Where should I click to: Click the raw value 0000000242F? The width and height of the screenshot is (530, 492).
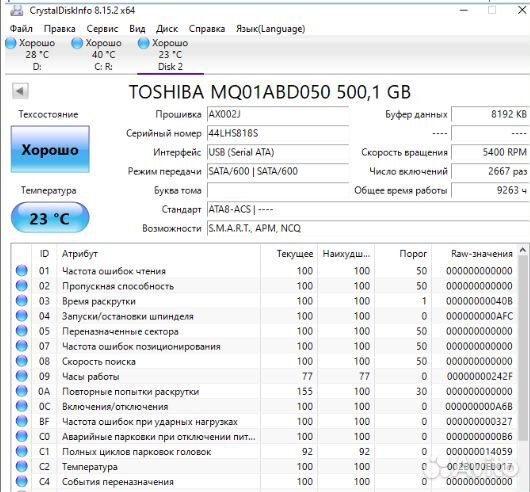[x=479, y=376]
